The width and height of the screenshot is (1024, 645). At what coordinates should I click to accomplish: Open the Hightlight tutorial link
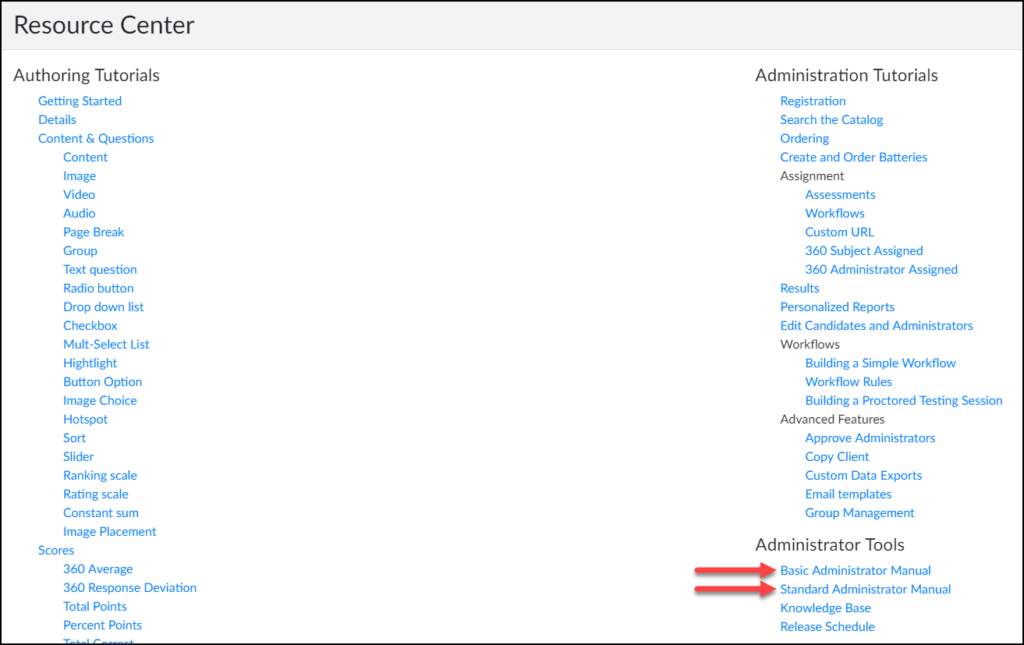point(90,363)
